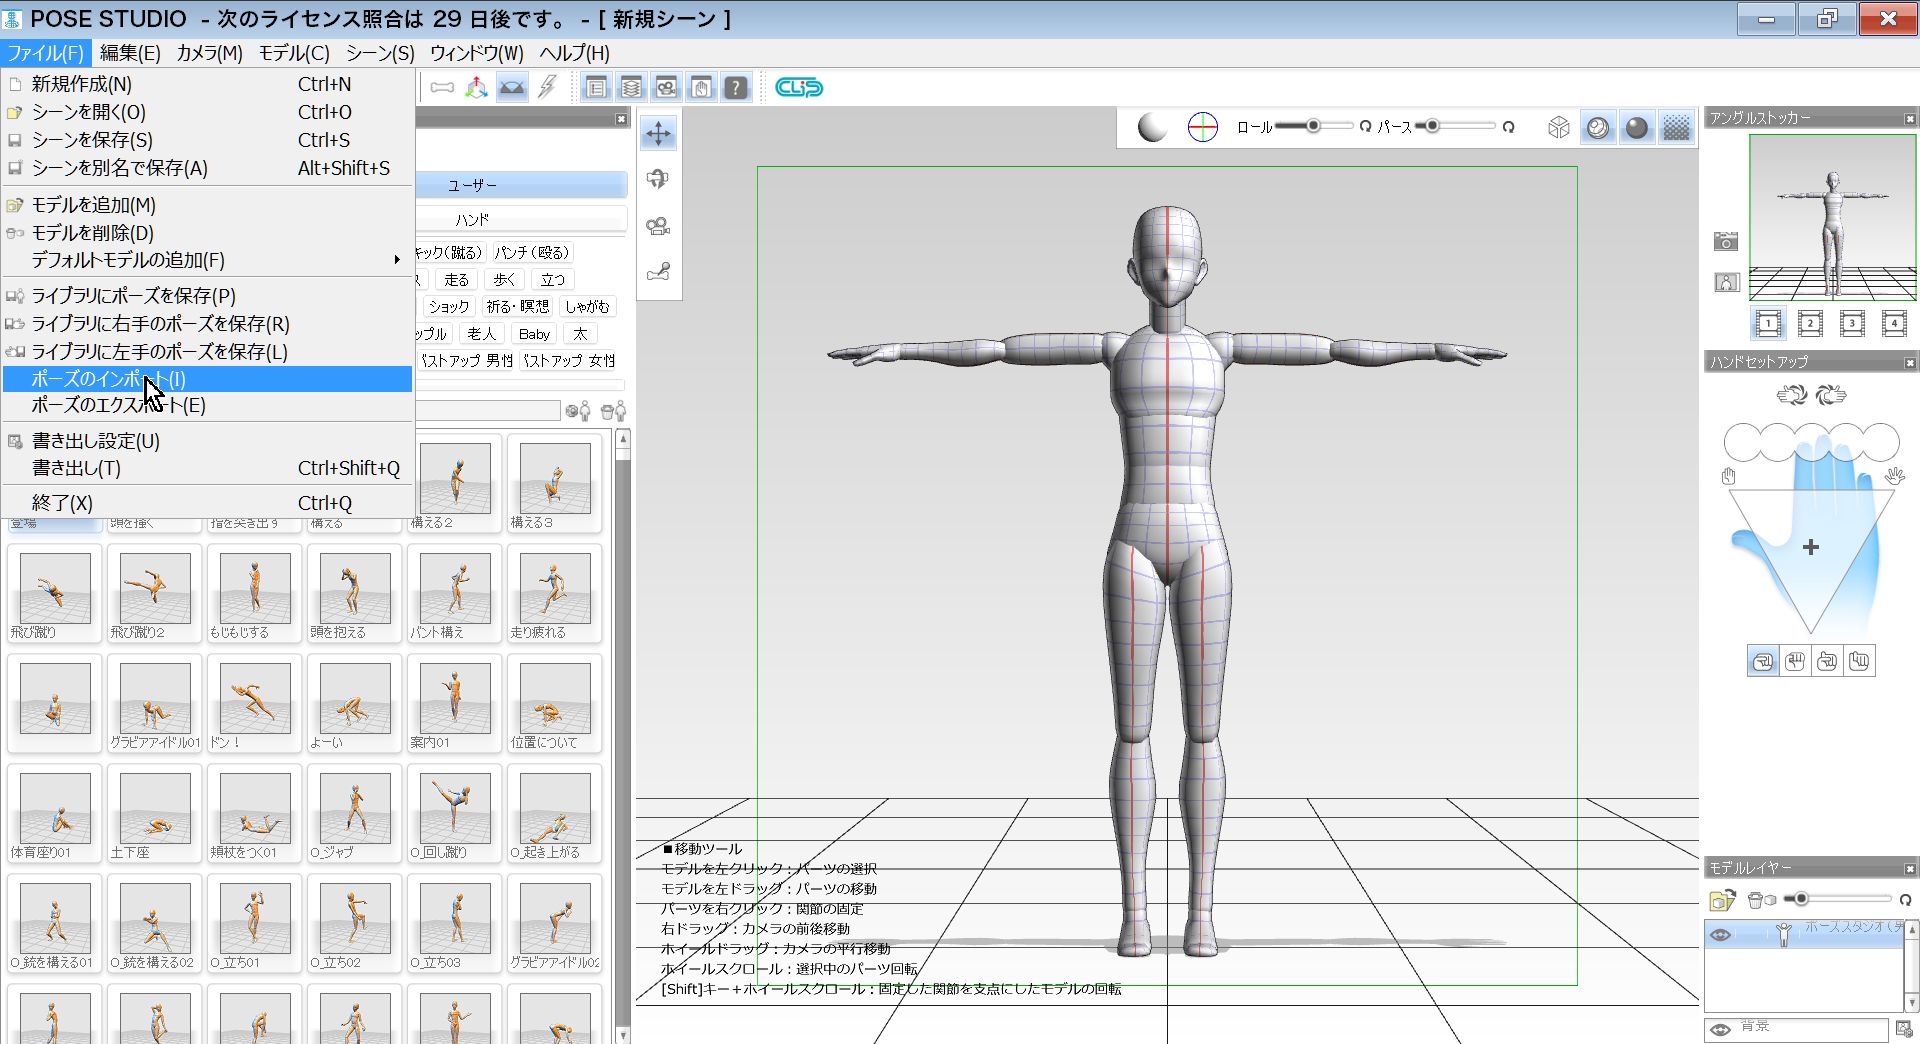Open the wireframe cube display dropdown
Screen dimensions: 1920x1044
pos(1559,127)
